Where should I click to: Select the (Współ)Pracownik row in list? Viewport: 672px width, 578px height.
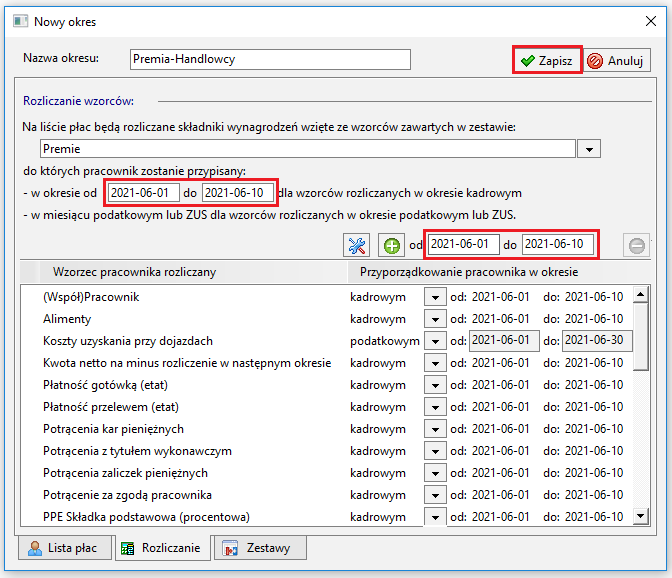(x=327, y=297)
